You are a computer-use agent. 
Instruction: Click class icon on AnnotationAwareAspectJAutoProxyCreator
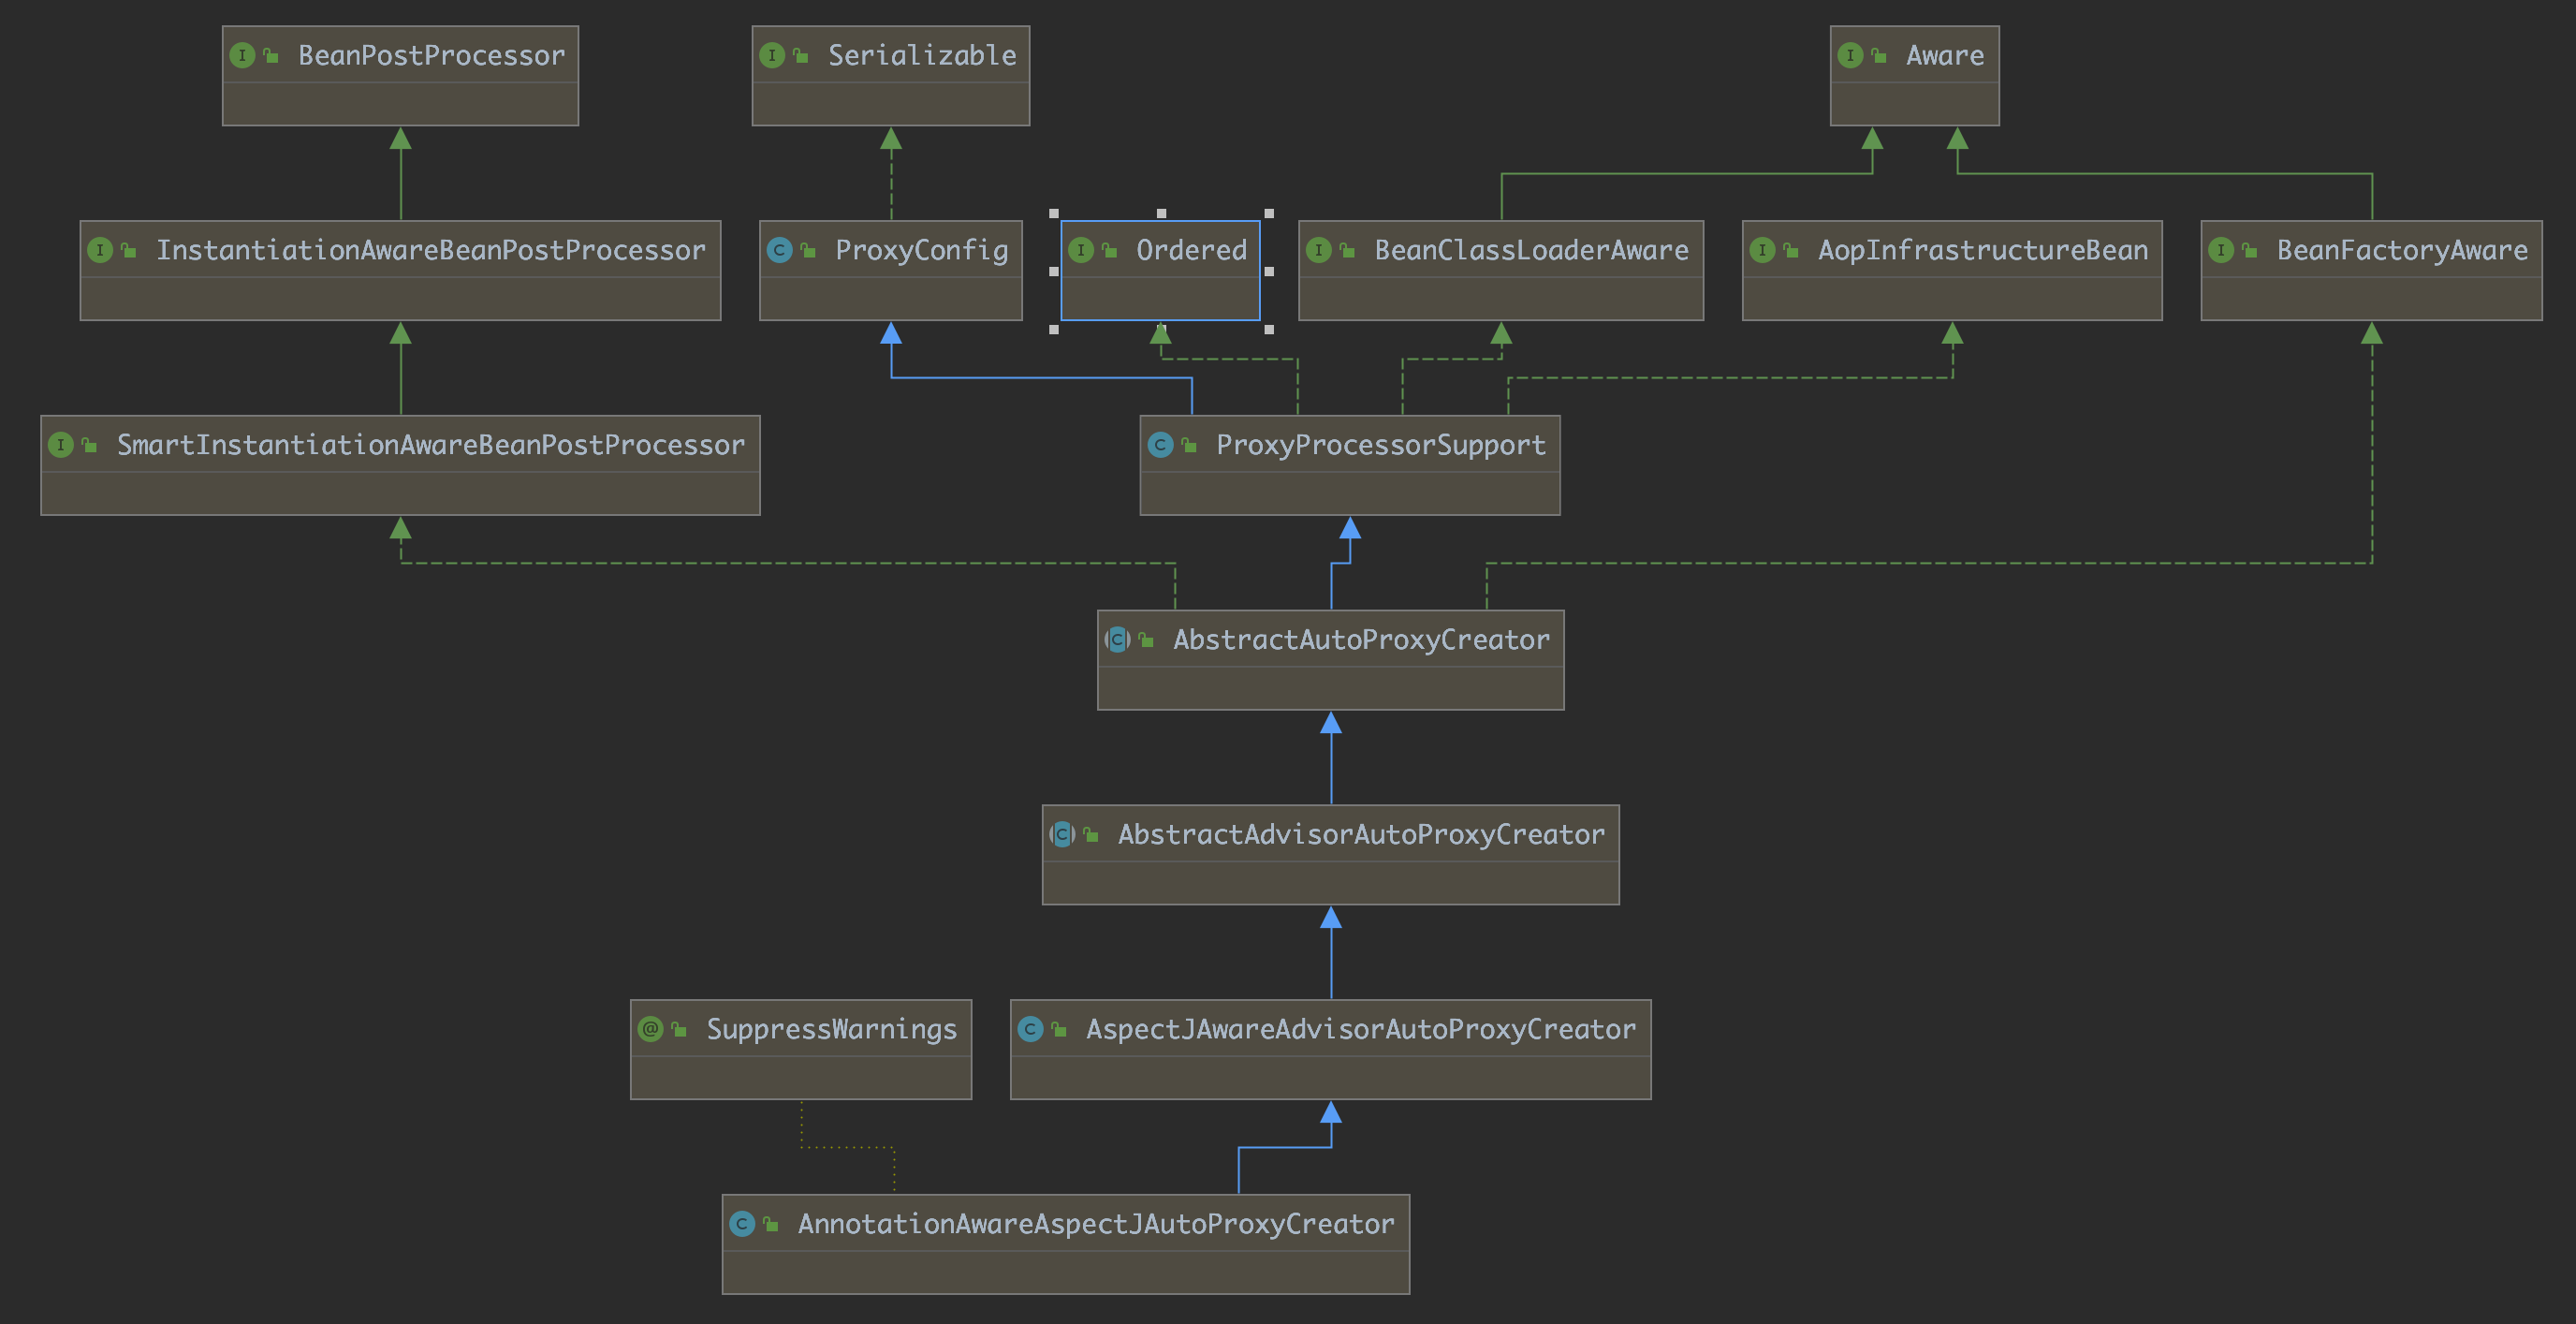(742, 1224)
